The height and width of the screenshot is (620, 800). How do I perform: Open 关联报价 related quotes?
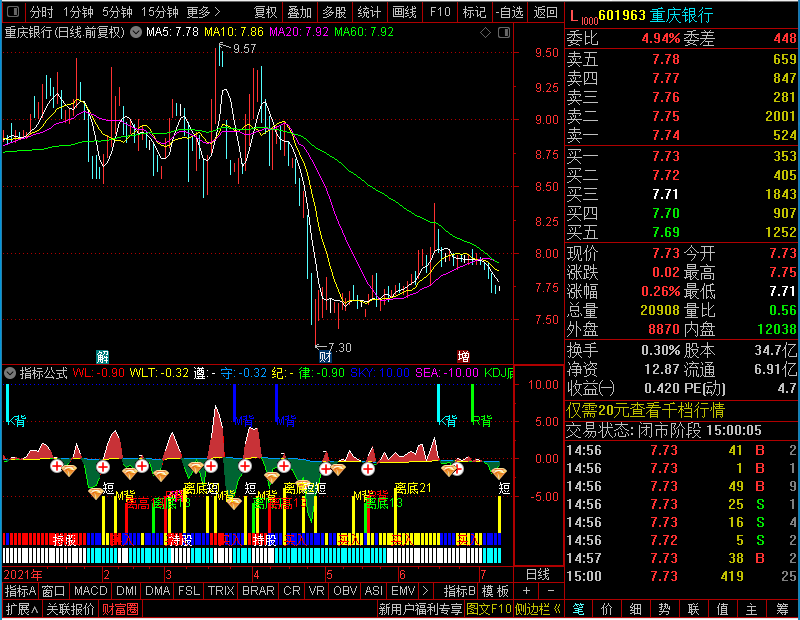pyautogui.click(x=70, y=609)
